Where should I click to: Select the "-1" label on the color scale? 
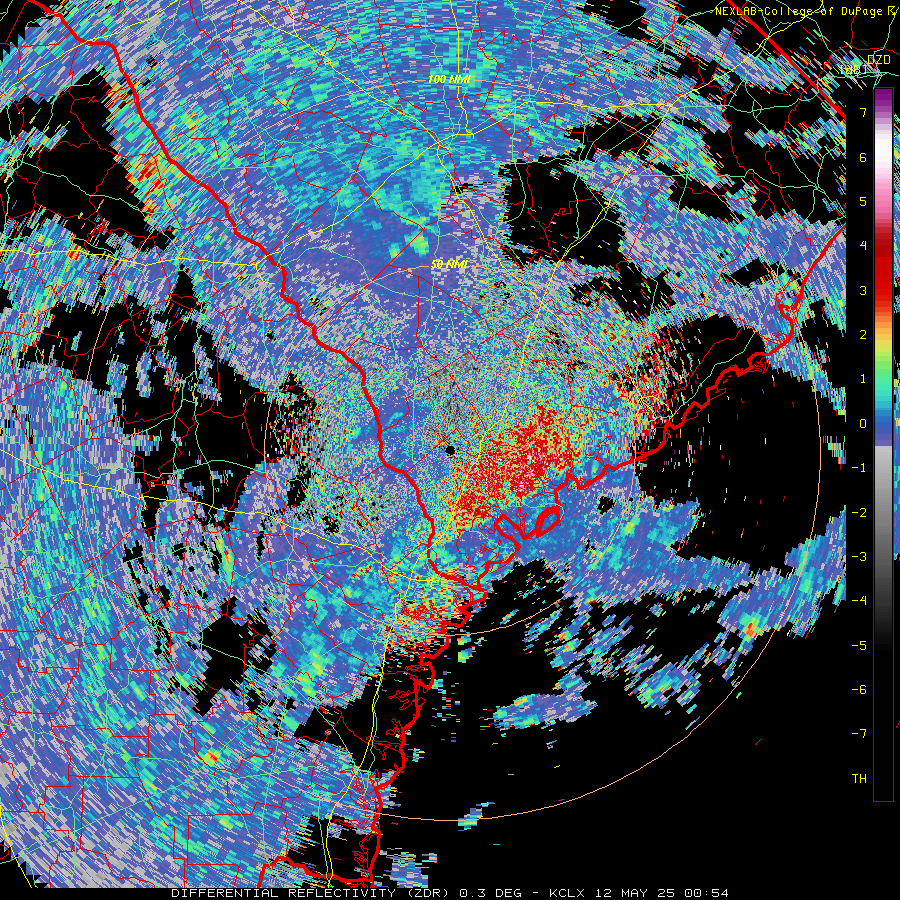859,468
